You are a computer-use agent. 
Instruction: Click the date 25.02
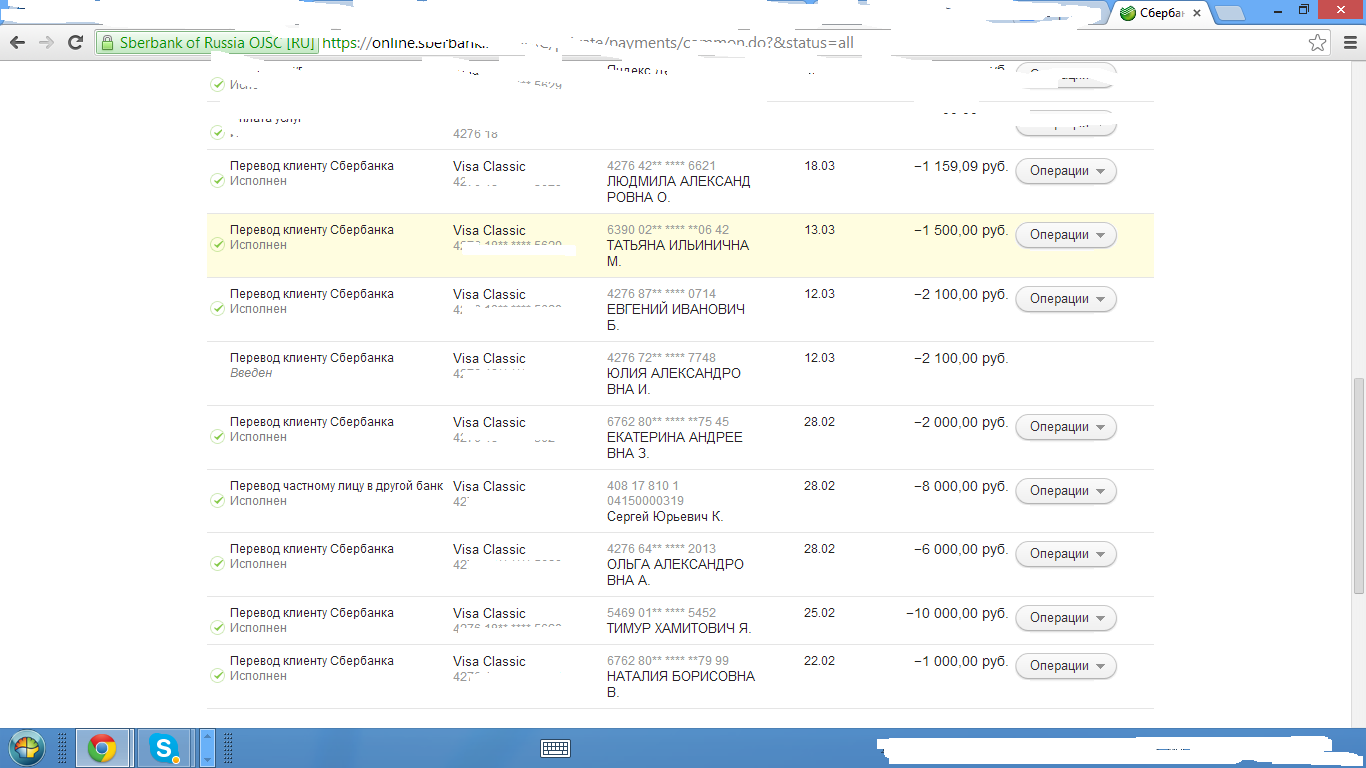[819, 613]
